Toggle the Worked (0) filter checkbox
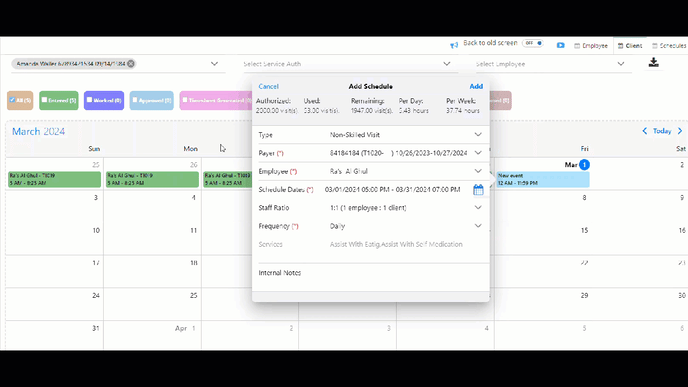 click(89, 100)
